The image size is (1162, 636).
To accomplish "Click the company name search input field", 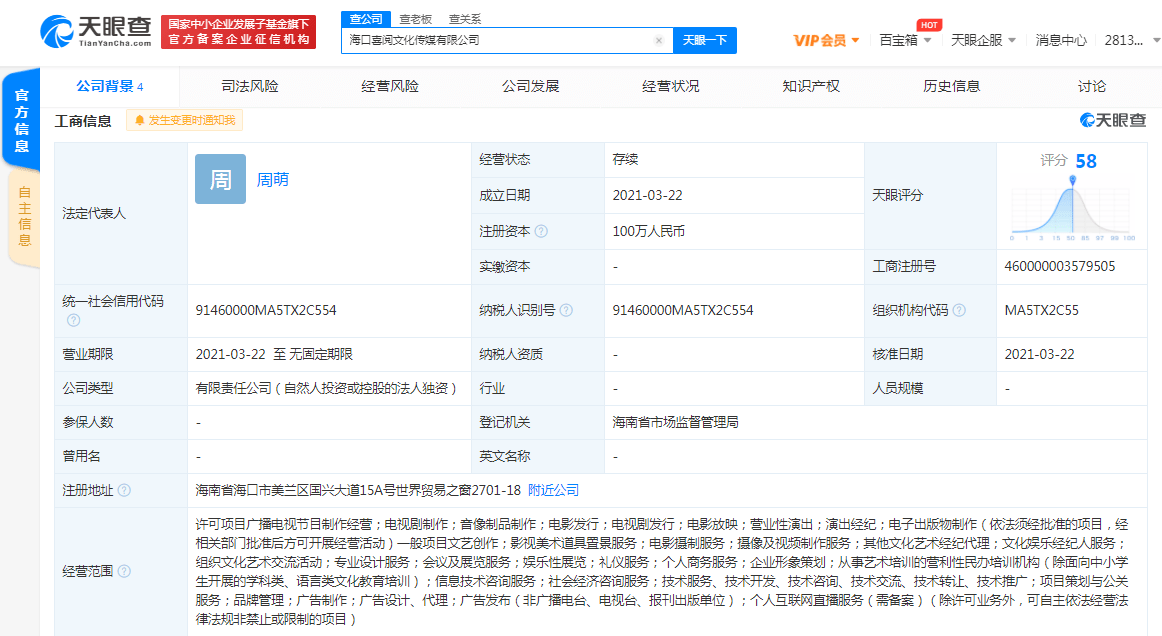I will (x=498, y=41).
